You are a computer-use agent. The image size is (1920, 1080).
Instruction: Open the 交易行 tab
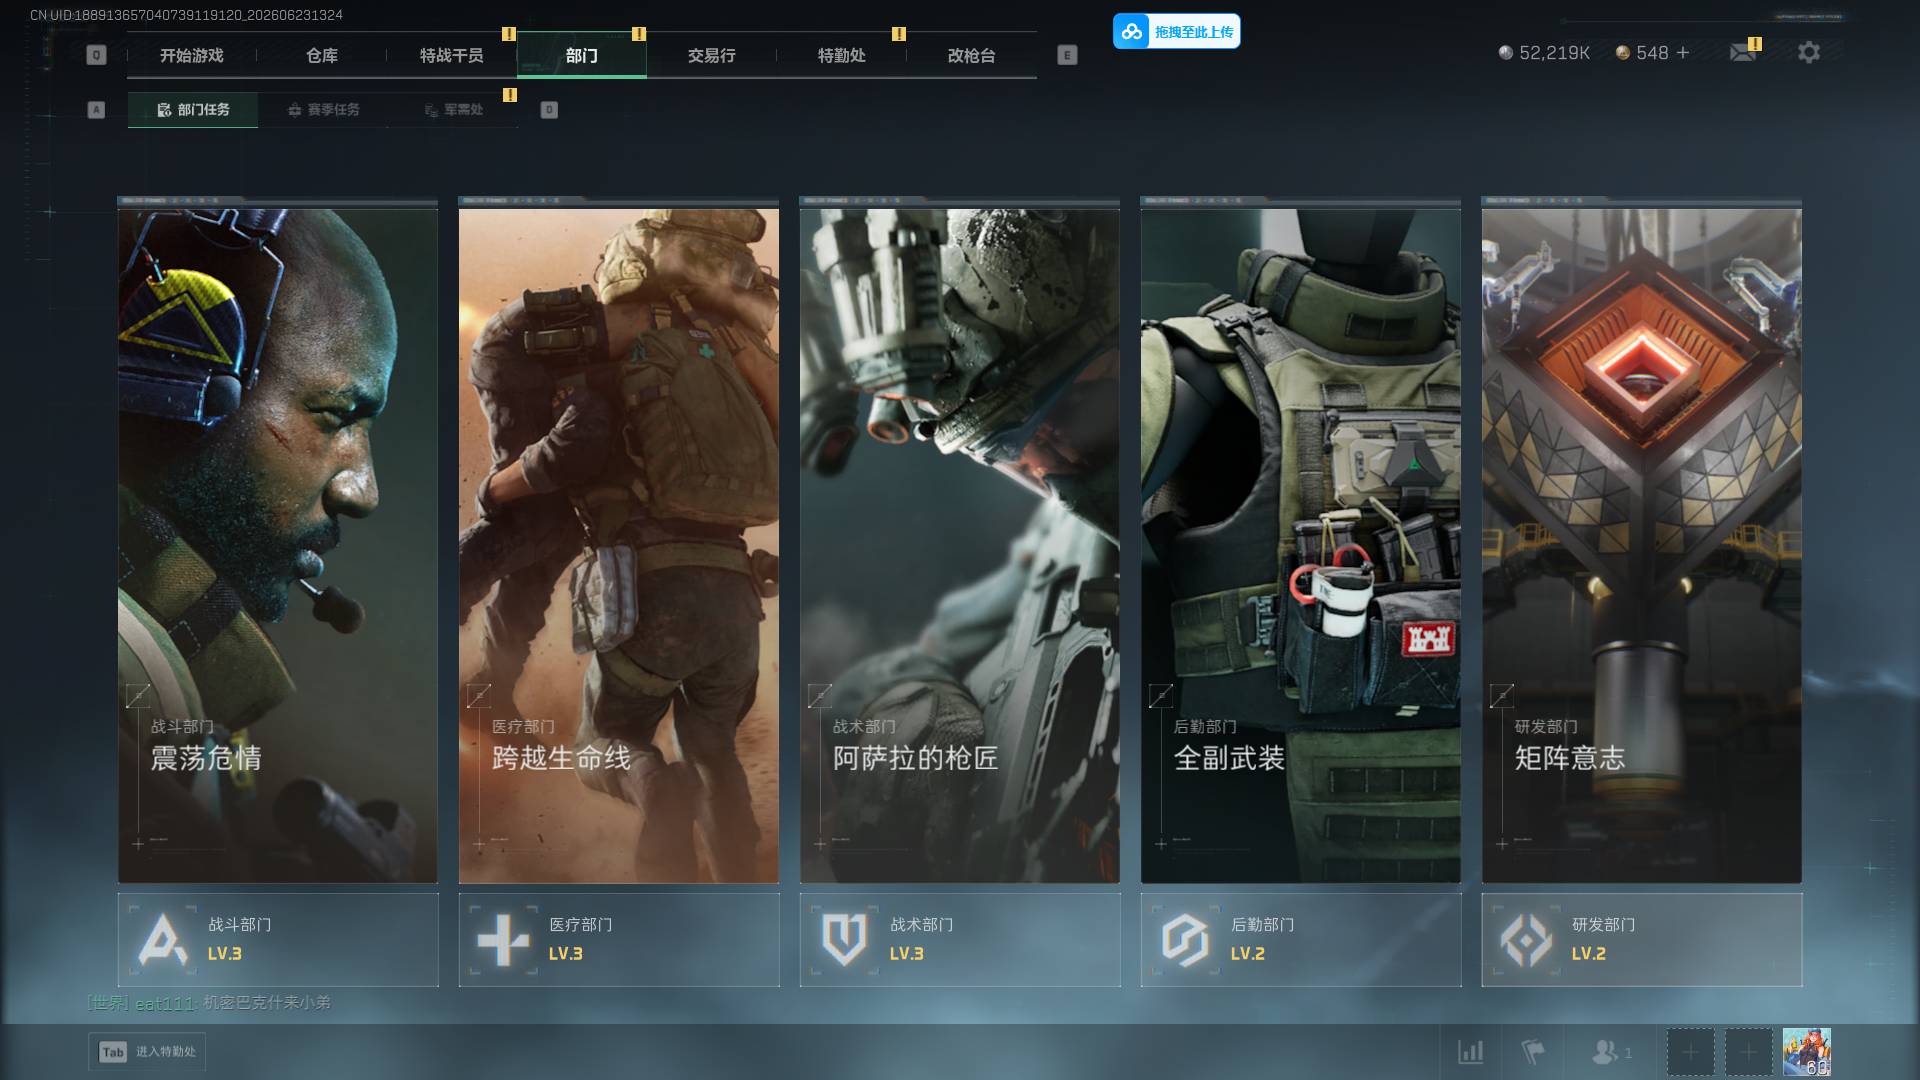point(712,55)
